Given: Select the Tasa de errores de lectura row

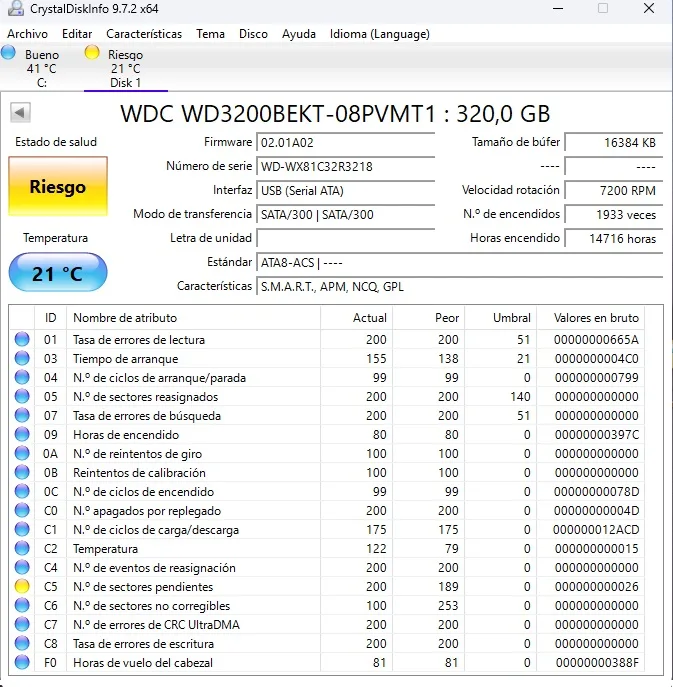Looking at the screenshot, I should pyautogui.click(x=326, y=340).
